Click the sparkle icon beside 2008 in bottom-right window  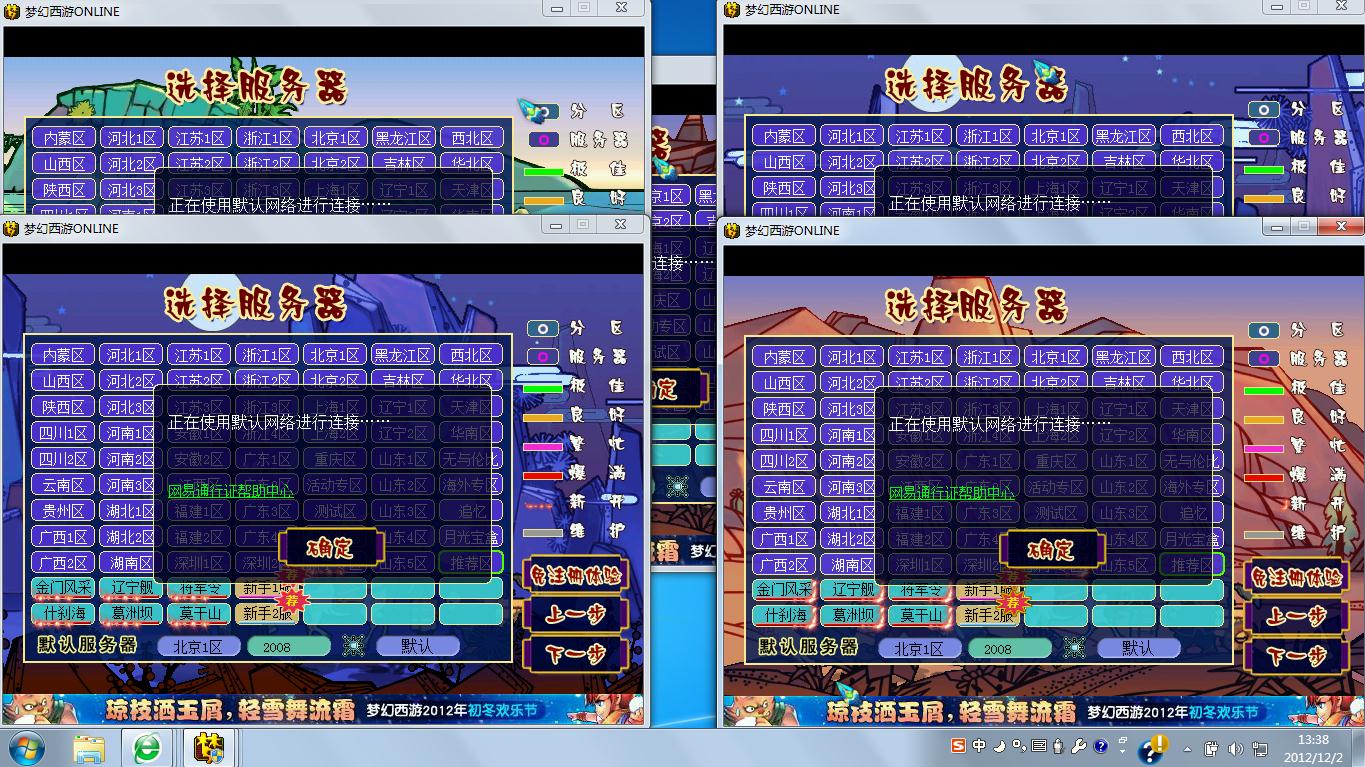[1075, 648]
